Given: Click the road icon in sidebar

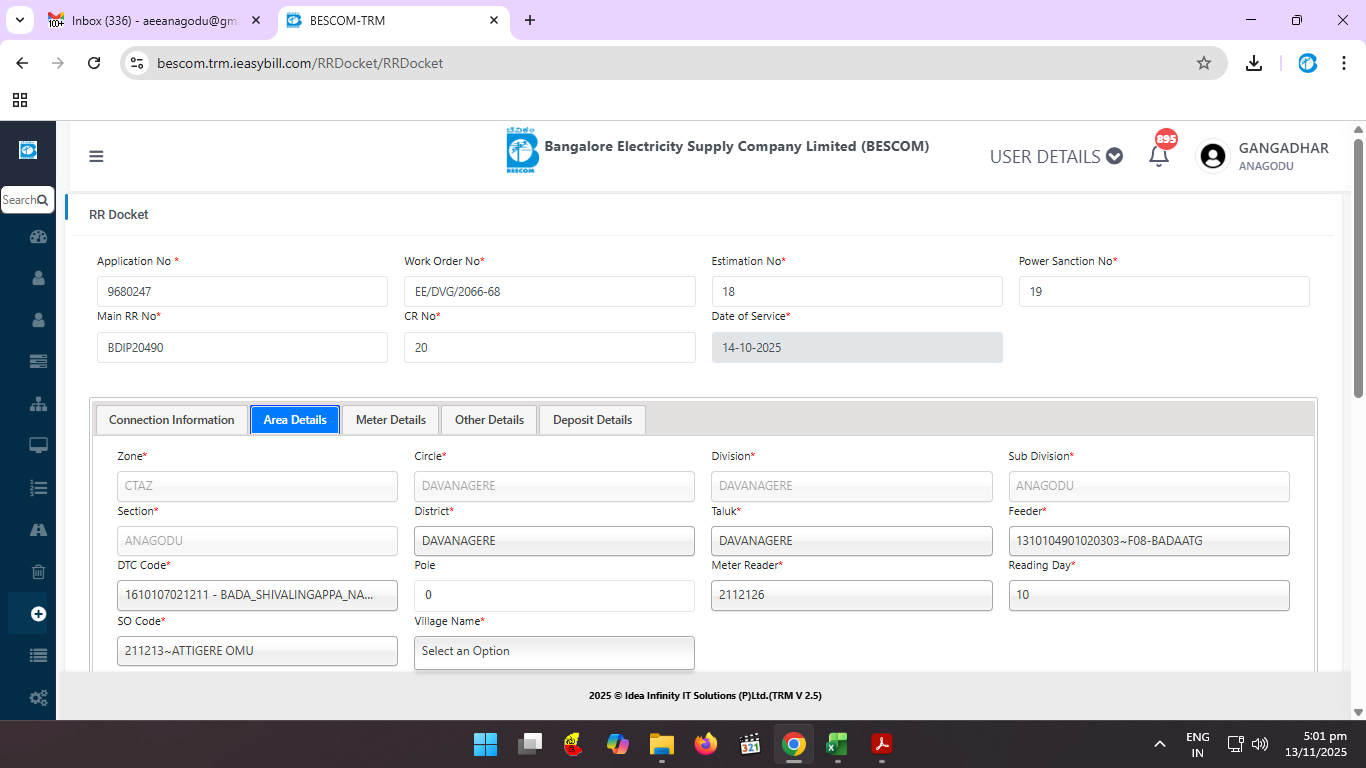Looking at the screenshot, I should coord(38,530).
